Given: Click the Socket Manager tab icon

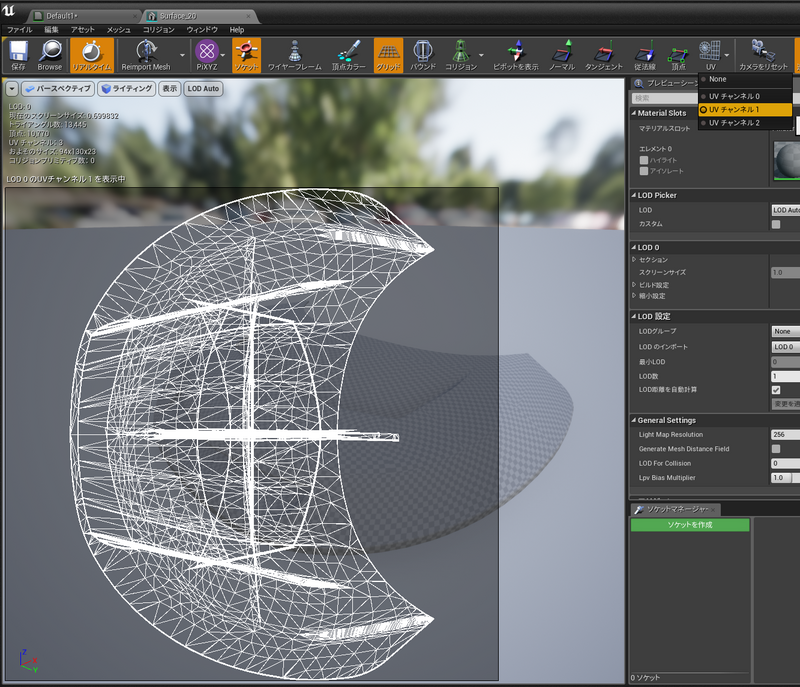Looking at the screenshot, I should [x=639, y=510].
